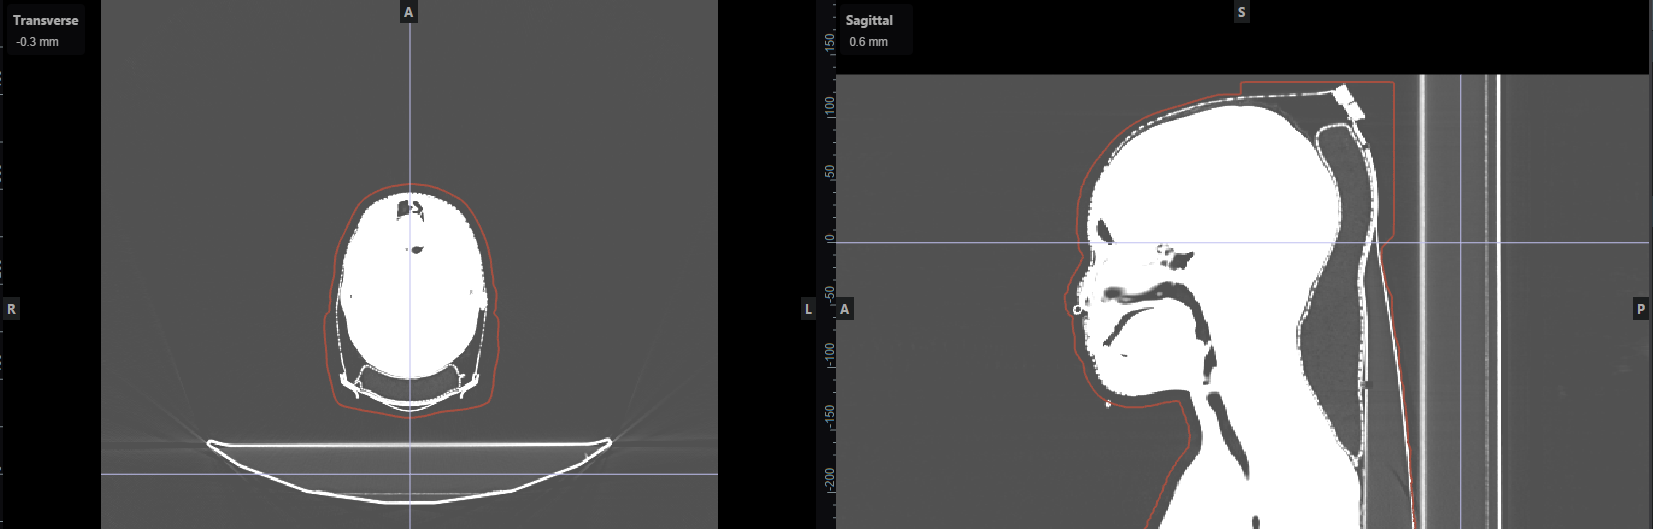Click the 'A' marker on Sagittal view's left edge
This screenshot has width=1653, height=529.
845,309
